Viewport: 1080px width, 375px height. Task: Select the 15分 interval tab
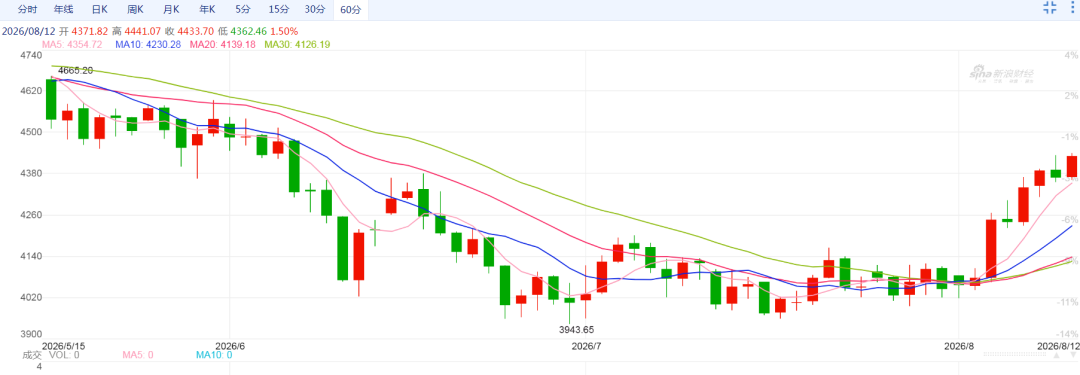279,10
